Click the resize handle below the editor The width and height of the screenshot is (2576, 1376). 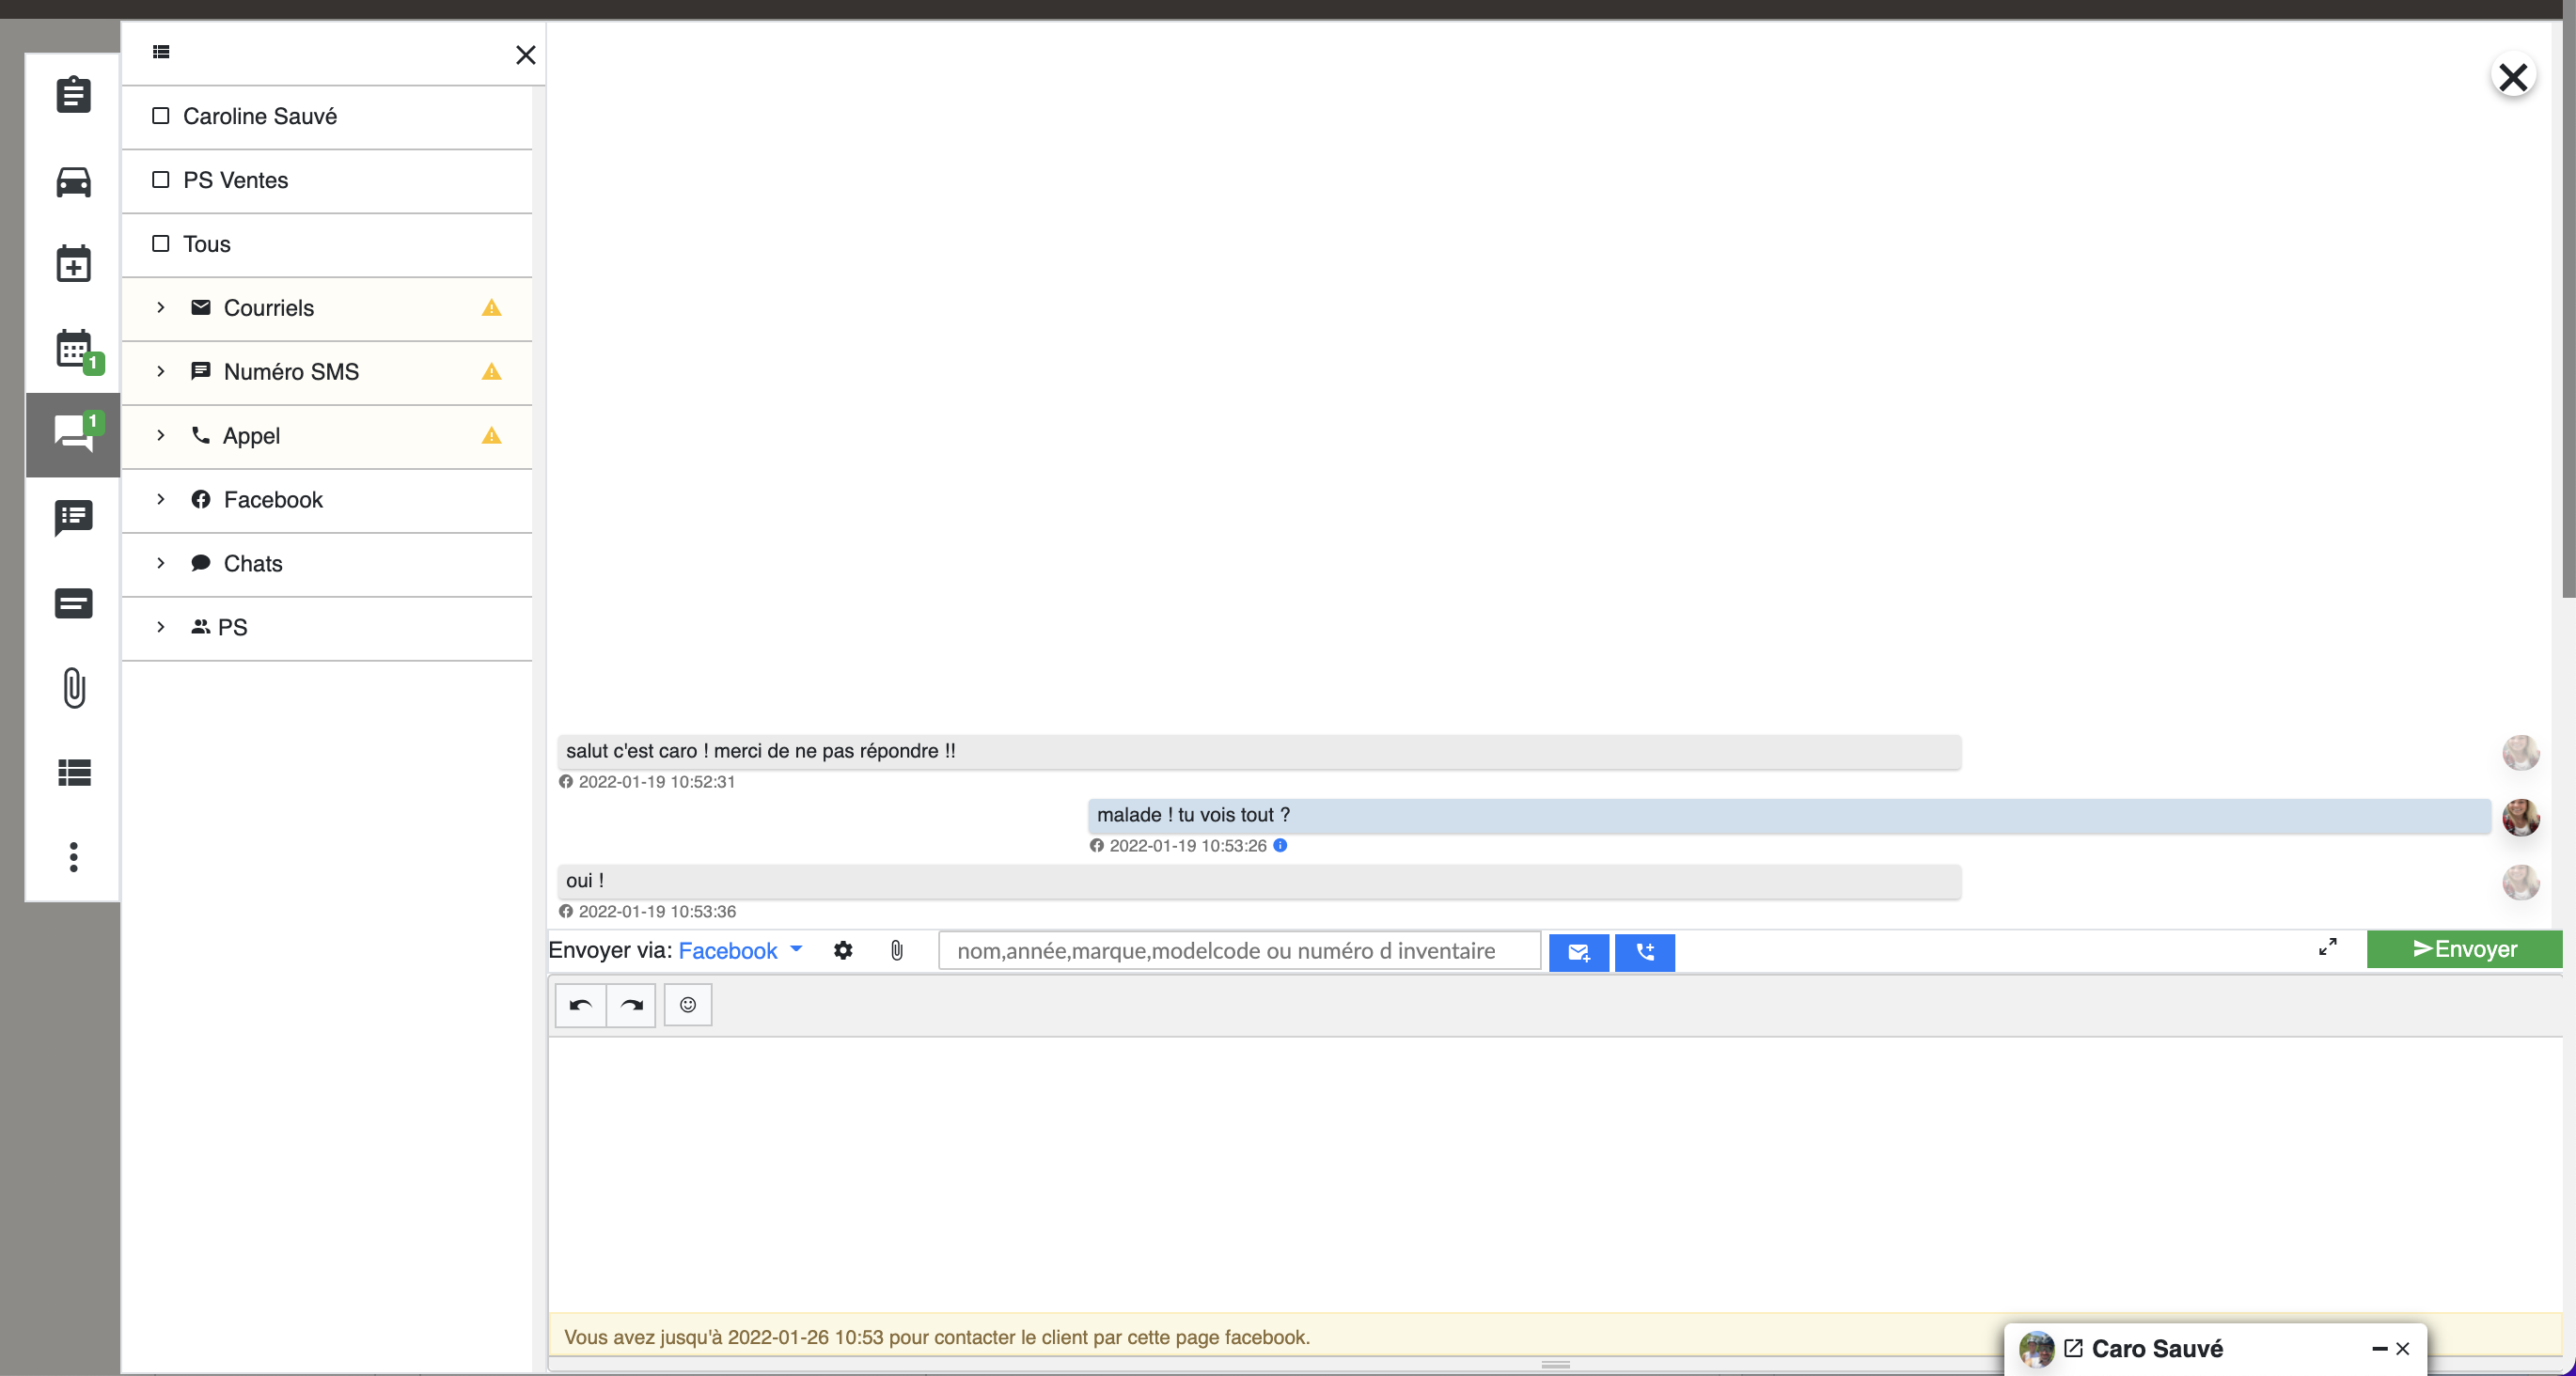tap(1555, 1365)
